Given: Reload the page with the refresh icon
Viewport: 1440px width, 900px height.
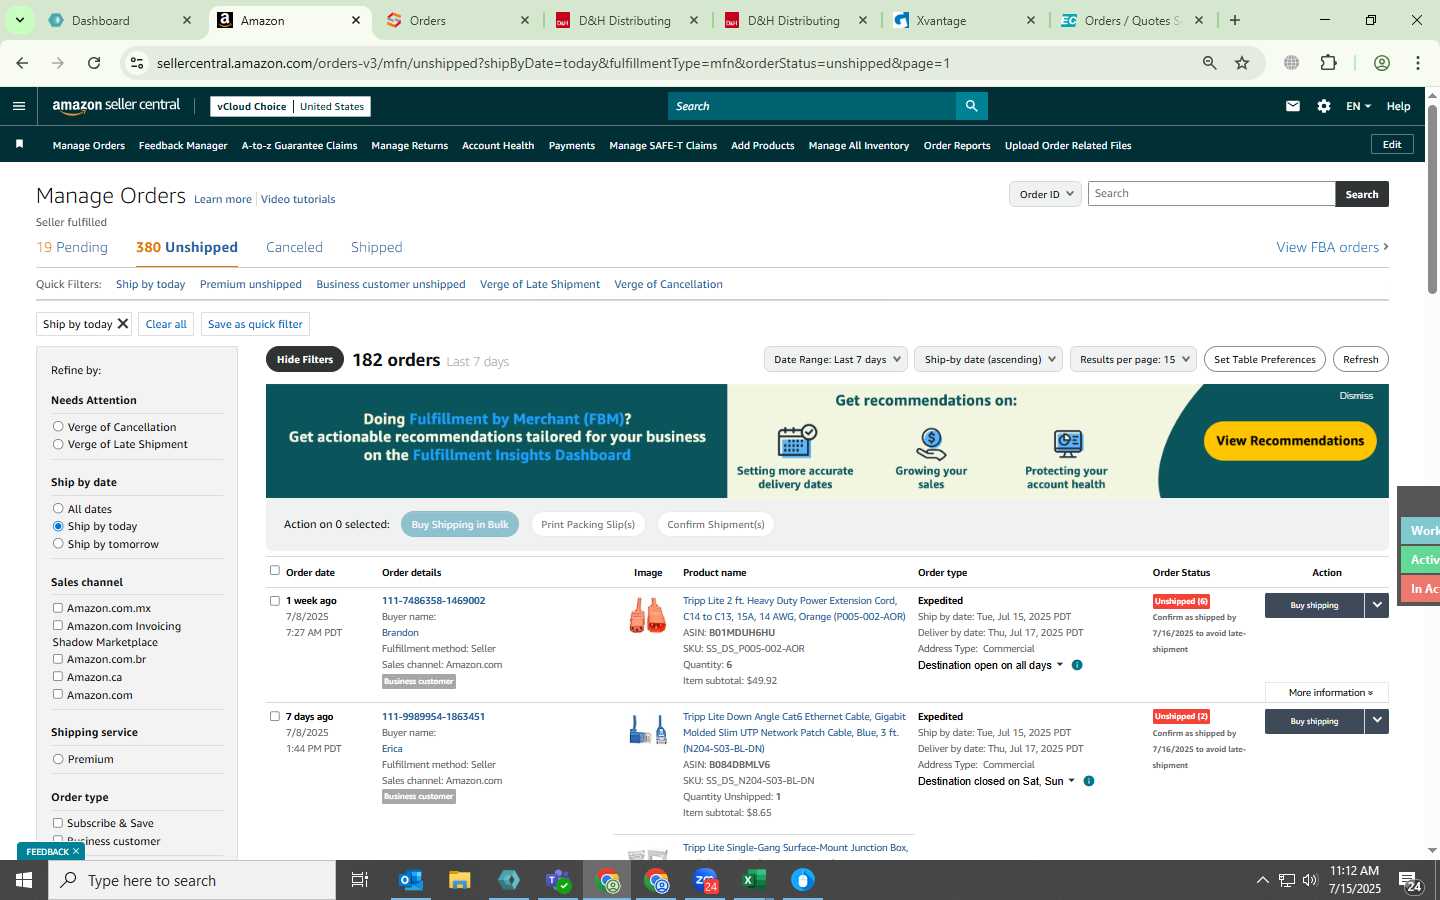Looking at the screenshot, I should tap(94, 63).
